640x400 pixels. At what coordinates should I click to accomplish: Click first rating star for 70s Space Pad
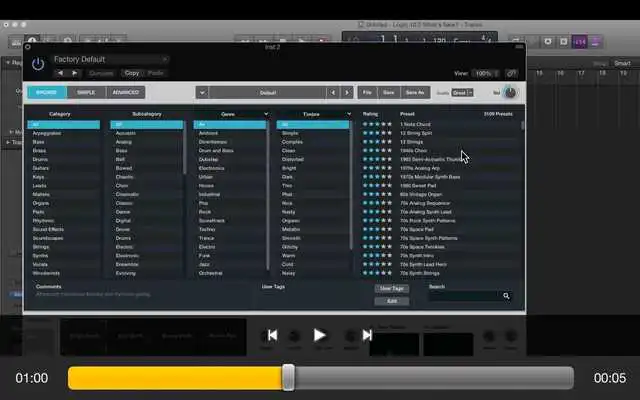click(365, 229)
